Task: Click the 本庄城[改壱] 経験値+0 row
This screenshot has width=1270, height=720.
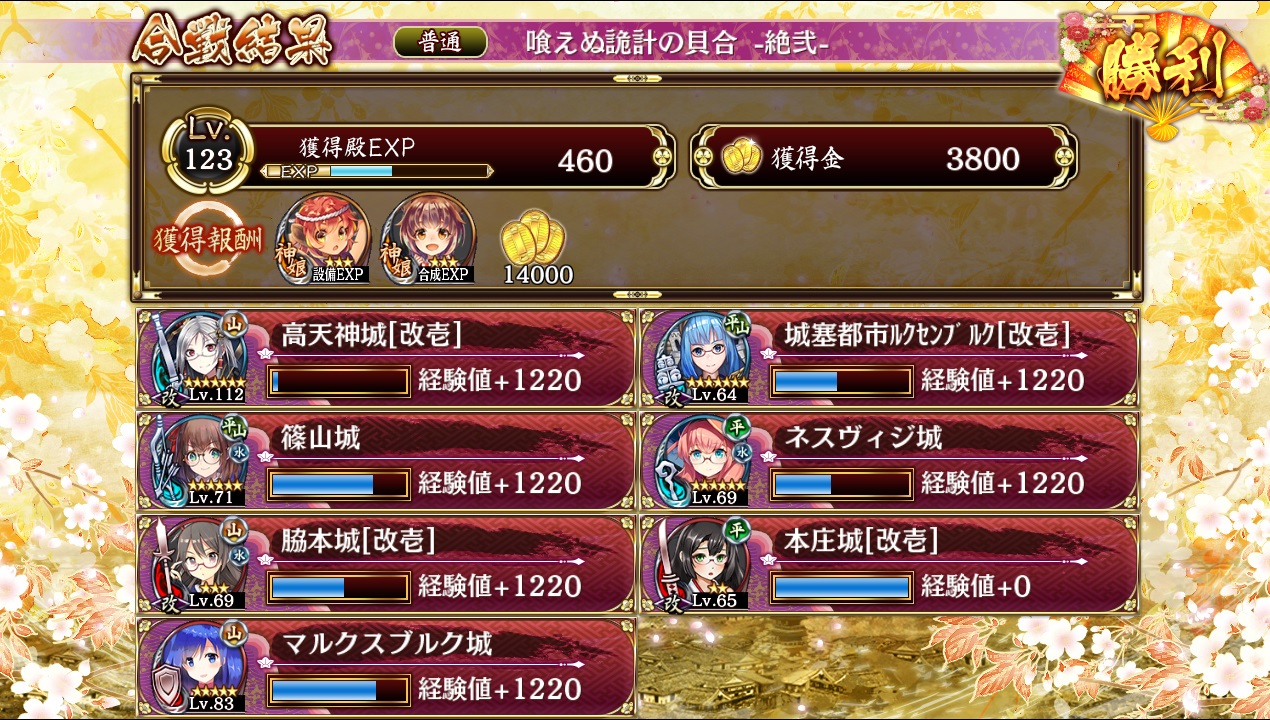Action: pyautogui.click(x=889, y=563)
